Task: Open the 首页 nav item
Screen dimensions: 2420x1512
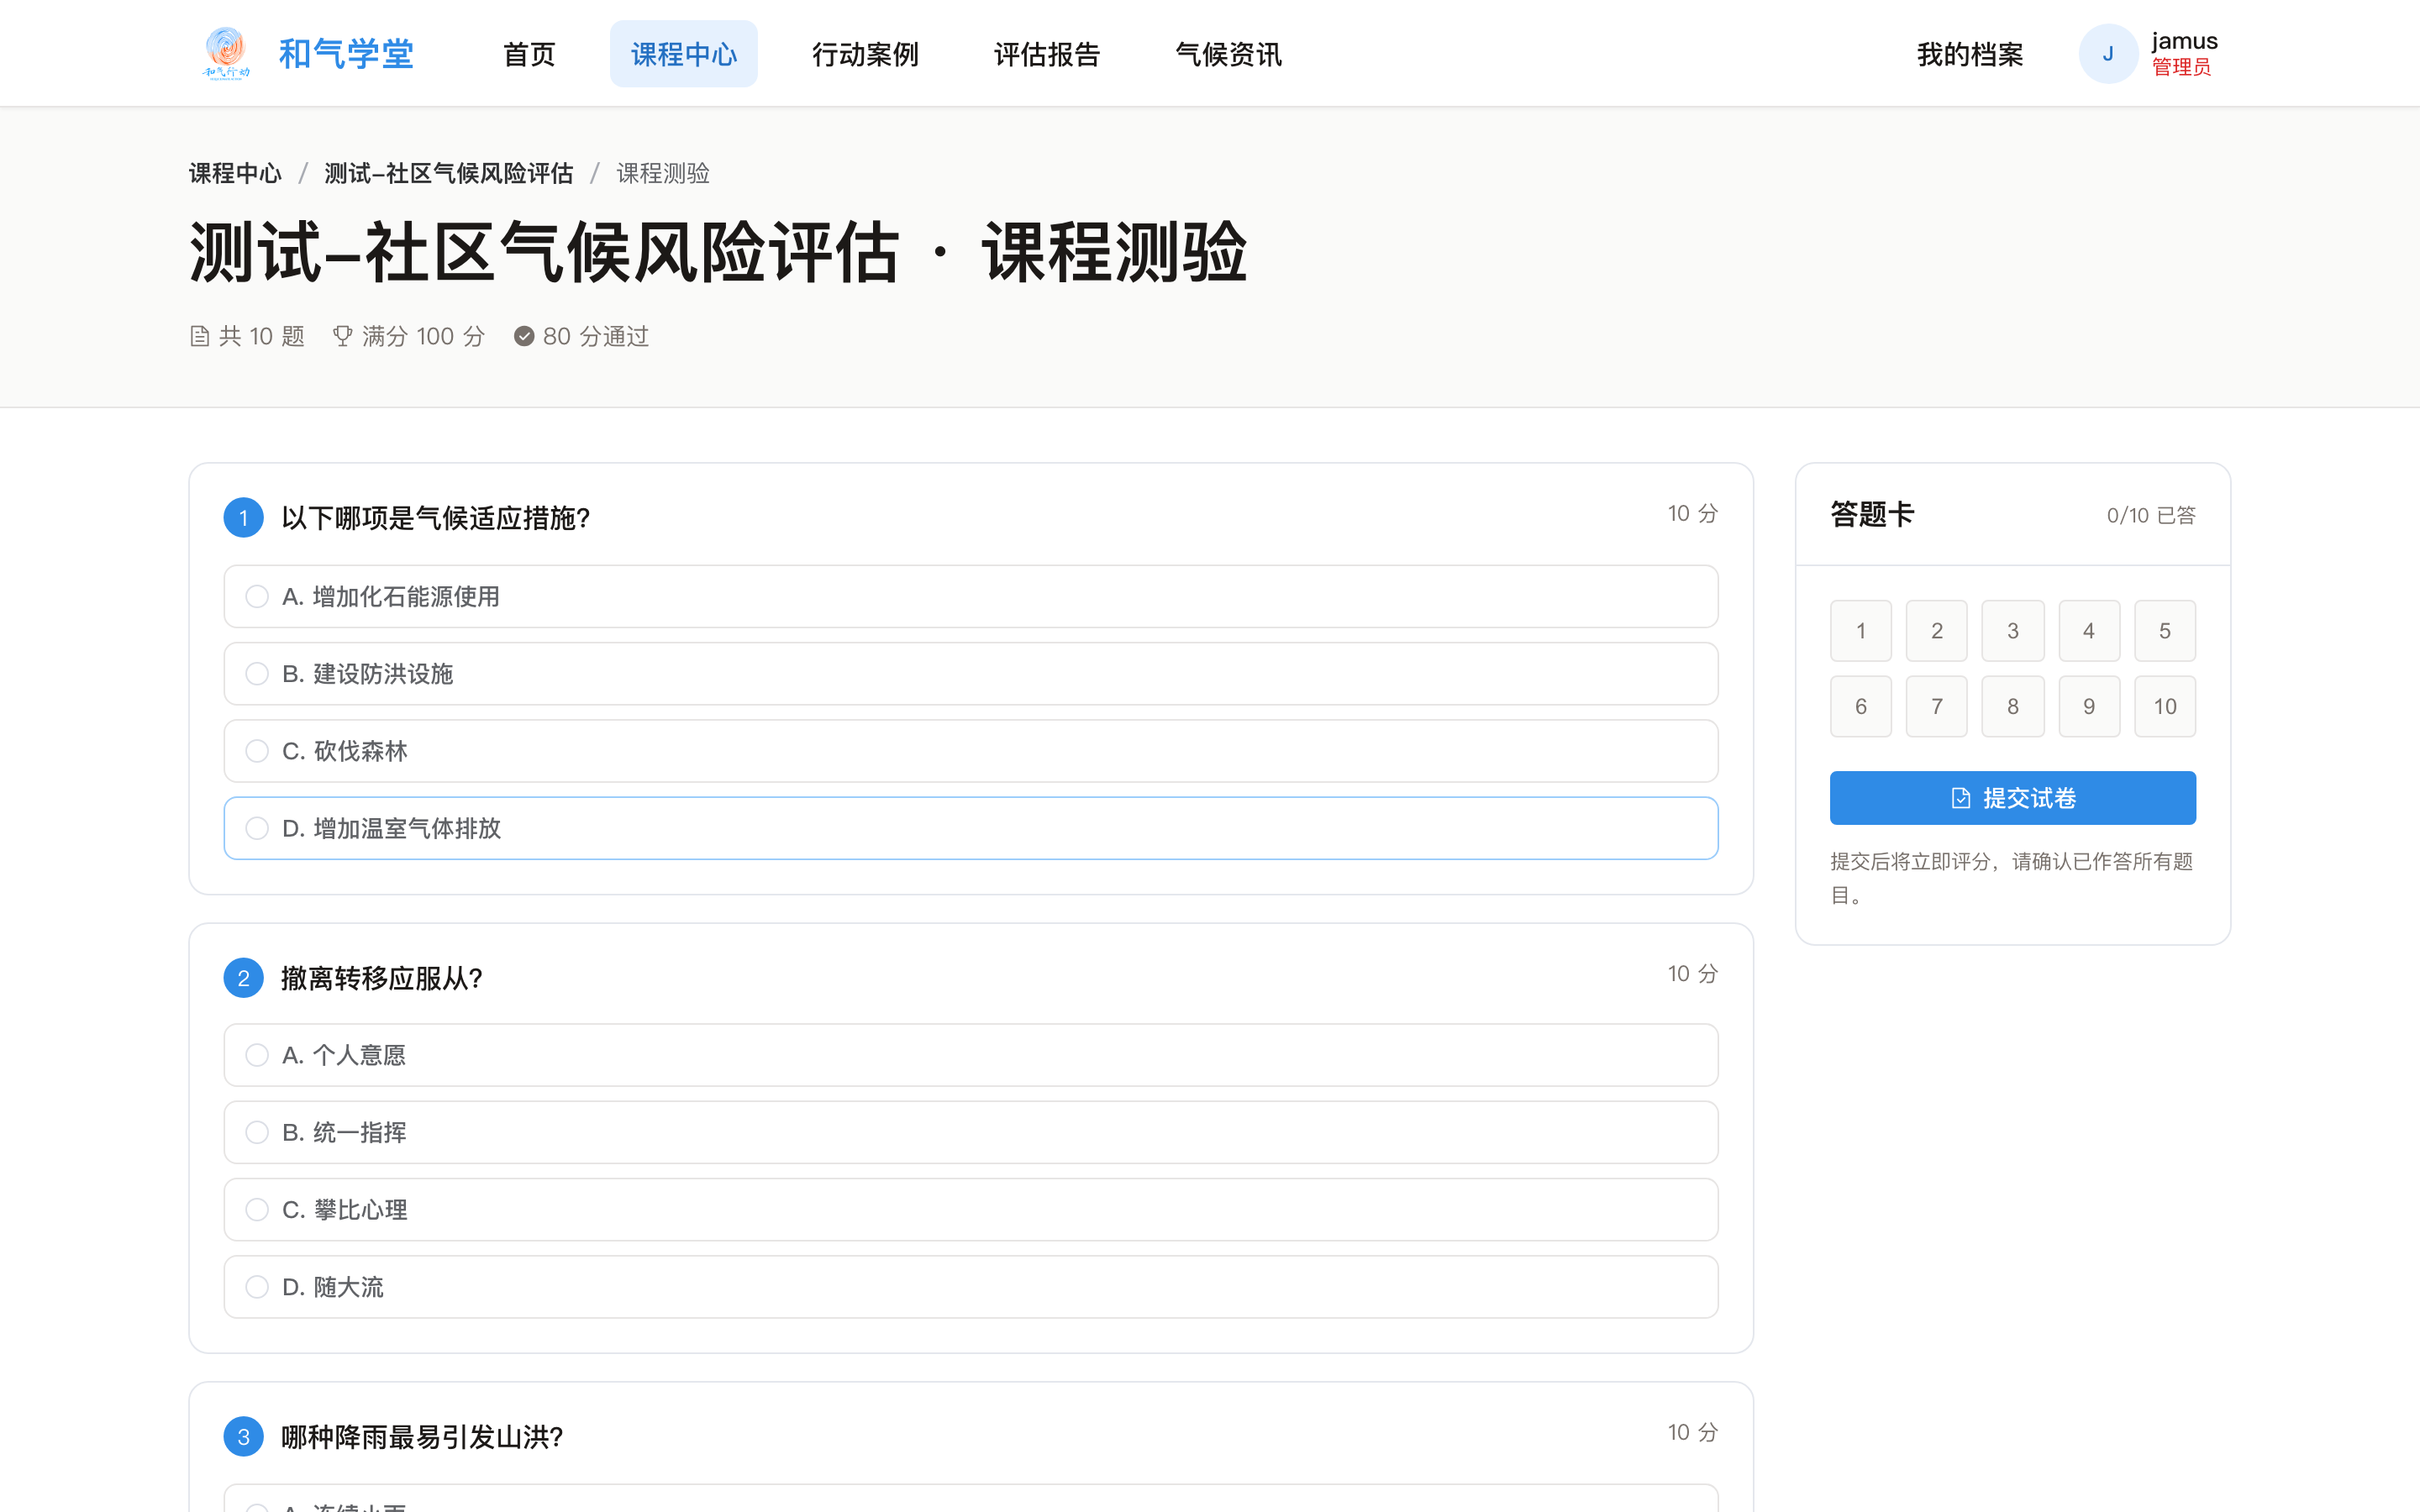Action: point(529,54)
